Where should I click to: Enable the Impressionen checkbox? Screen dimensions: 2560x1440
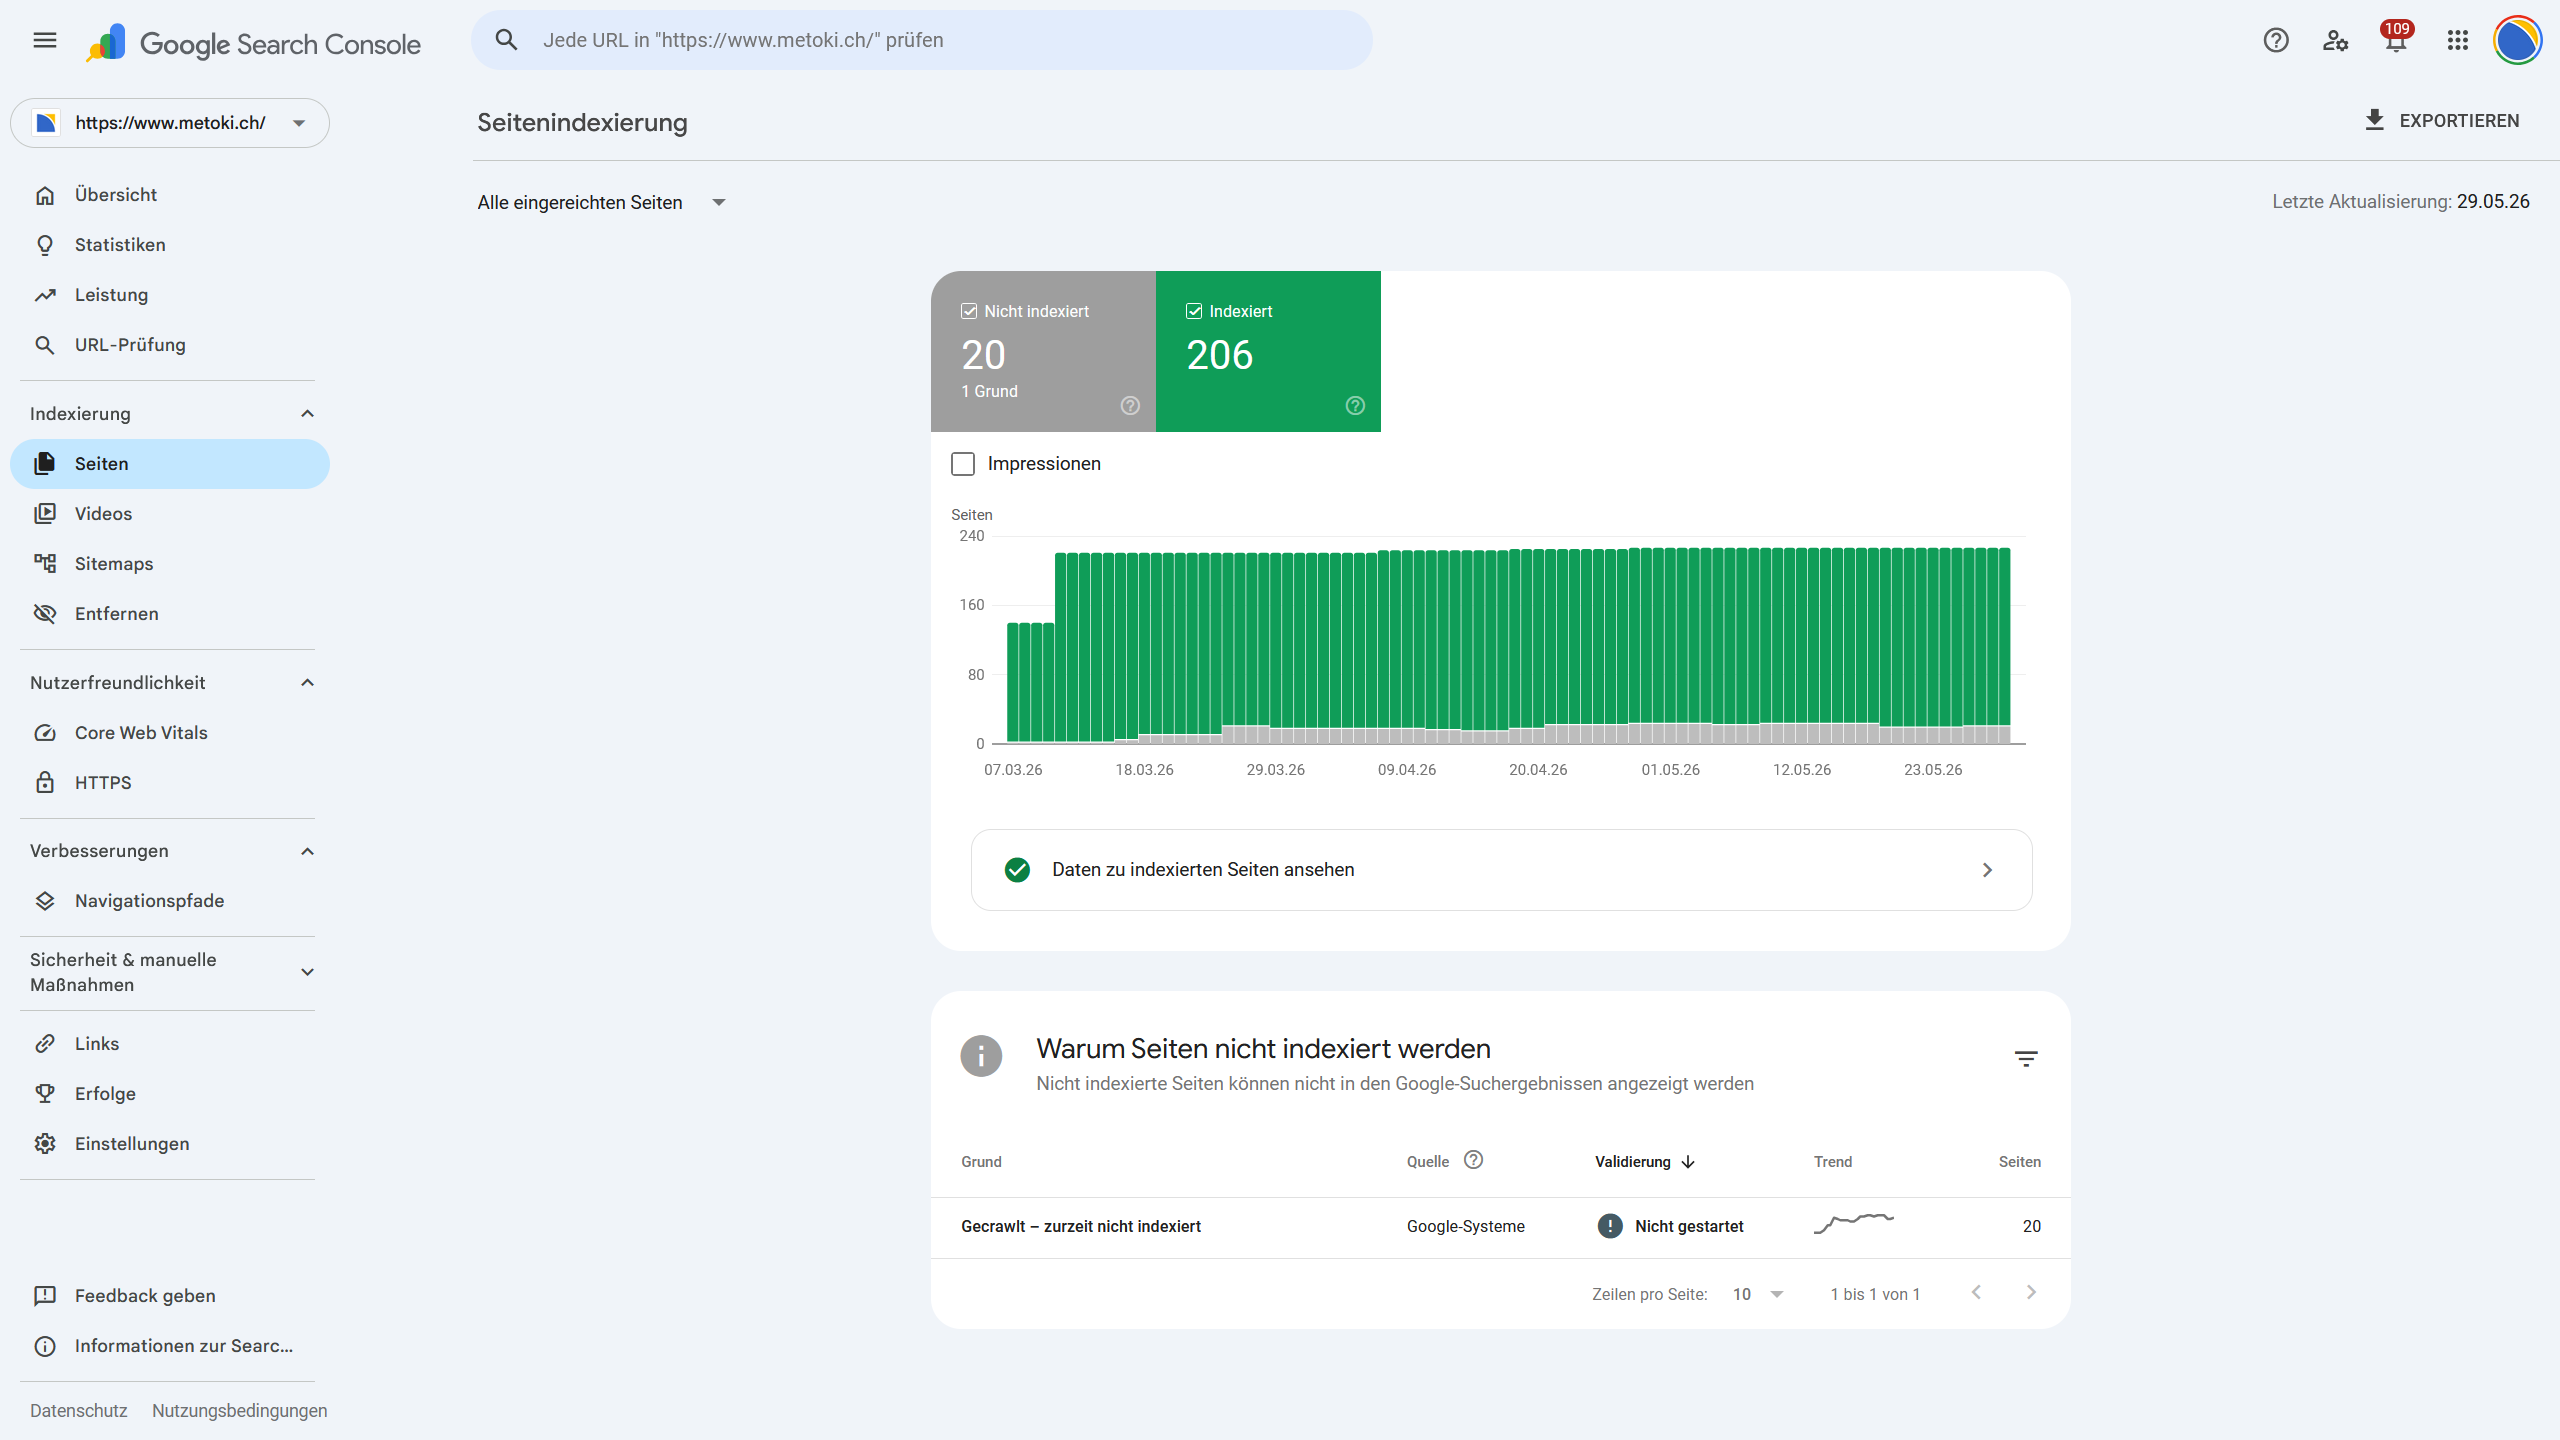(963, 464)
